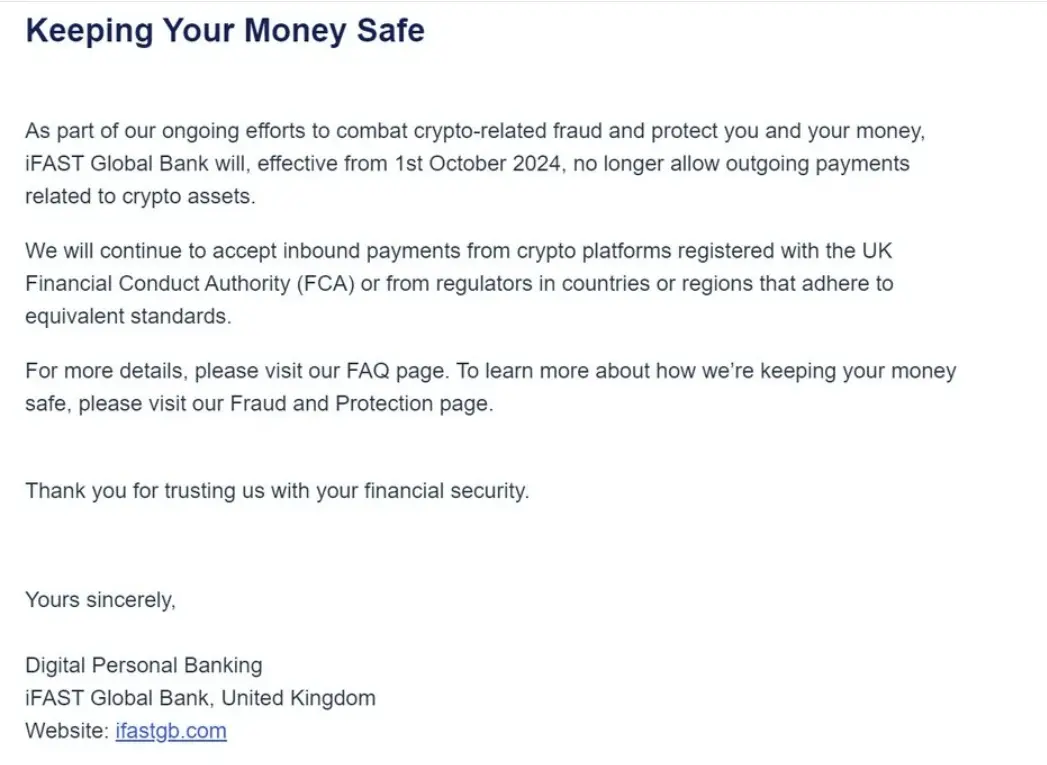
Task: Click the "Fraud and Protection page" text
Action: tap(361, 405)
